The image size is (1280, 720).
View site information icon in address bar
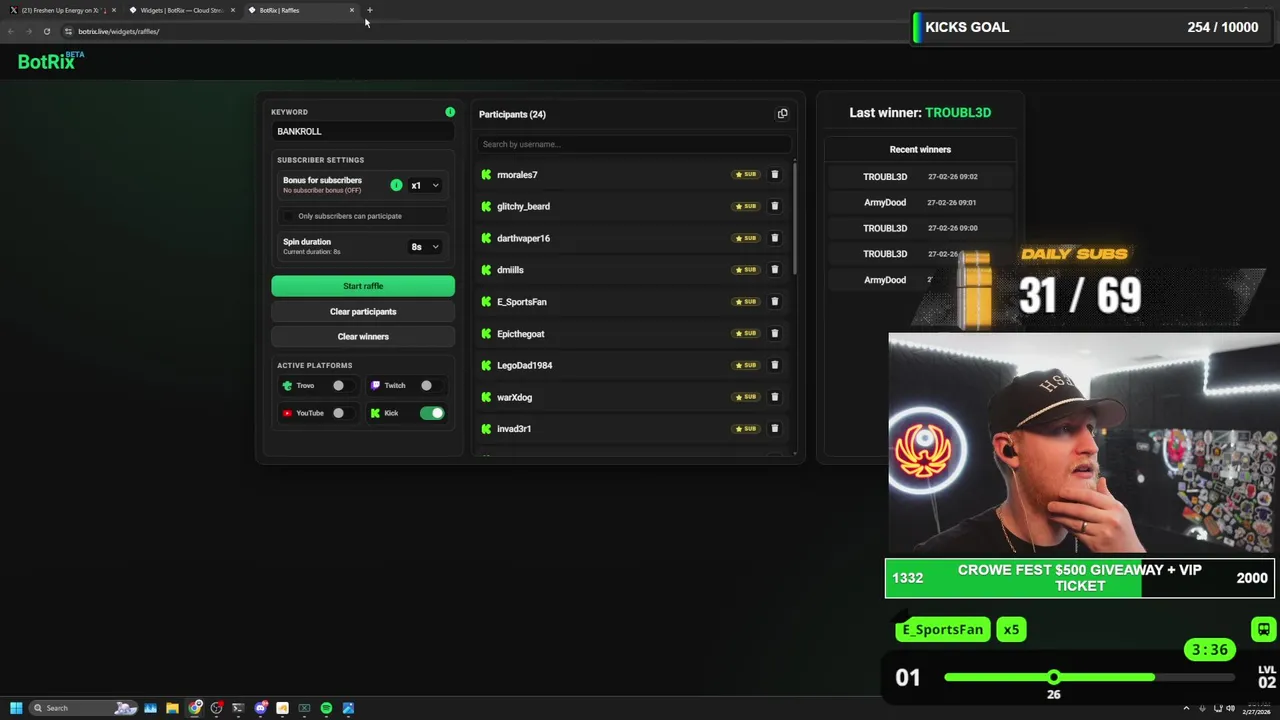[68, 31]
